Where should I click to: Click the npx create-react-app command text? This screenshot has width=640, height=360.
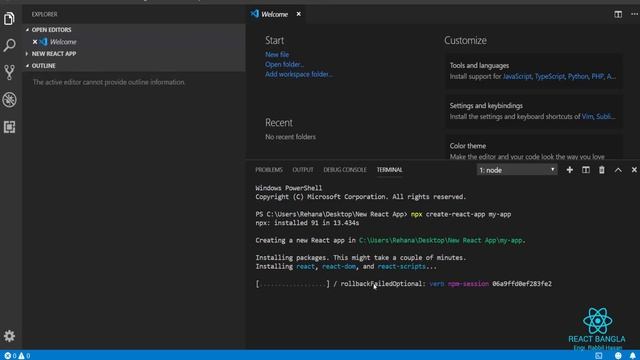(x=461, y=214)
